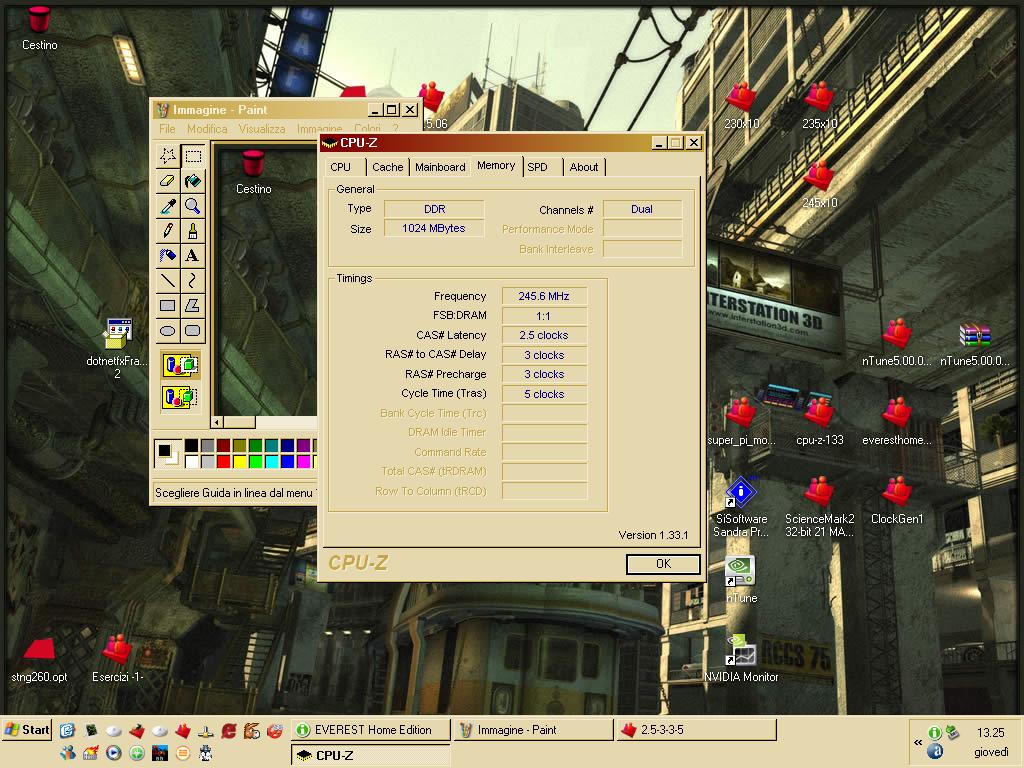The width and height of the screenshot is (1024, 768).
Task: Choose the Ellipse tool in Paint
Action: click(168, 330)
